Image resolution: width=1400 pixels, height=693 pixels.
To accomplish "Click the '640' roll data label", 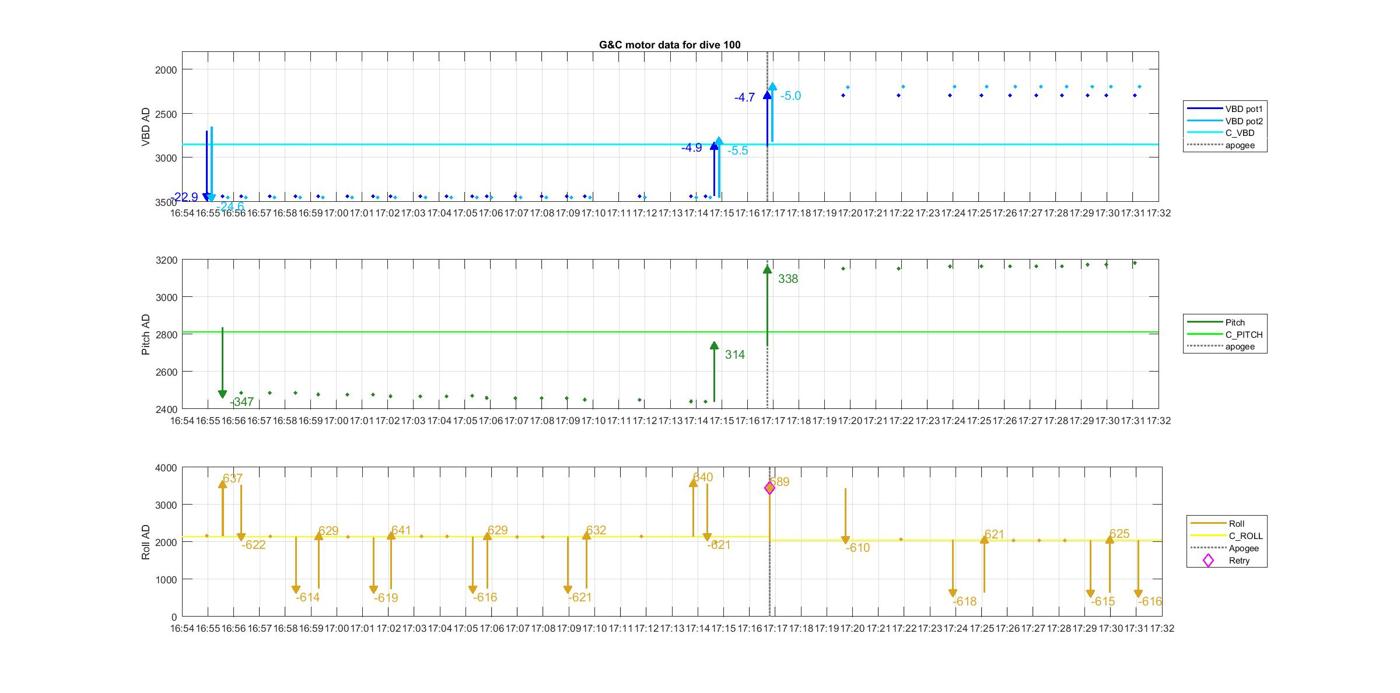I will 703,478.
